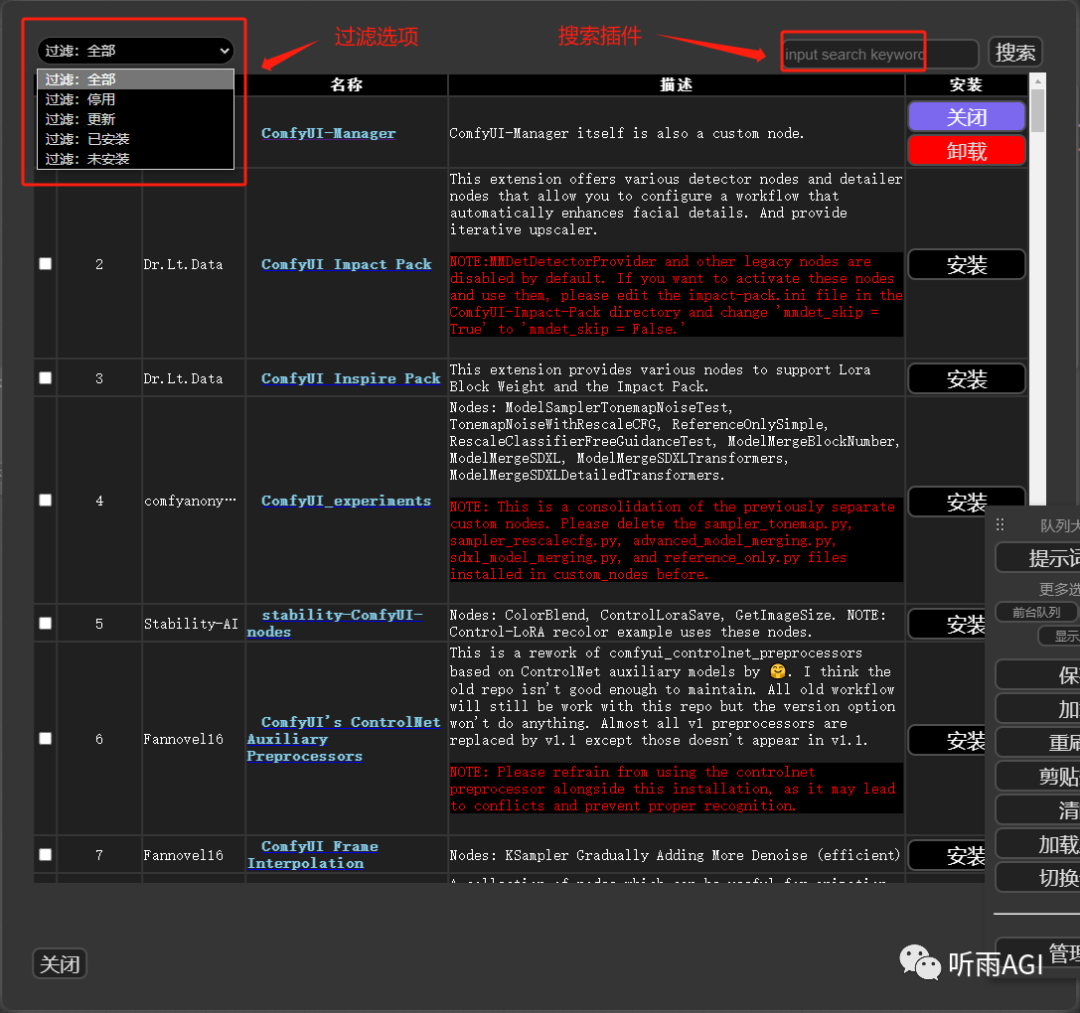Click the 安装 column header
Viewport: 1080px width, 1013px height.
tap(966, 85)
